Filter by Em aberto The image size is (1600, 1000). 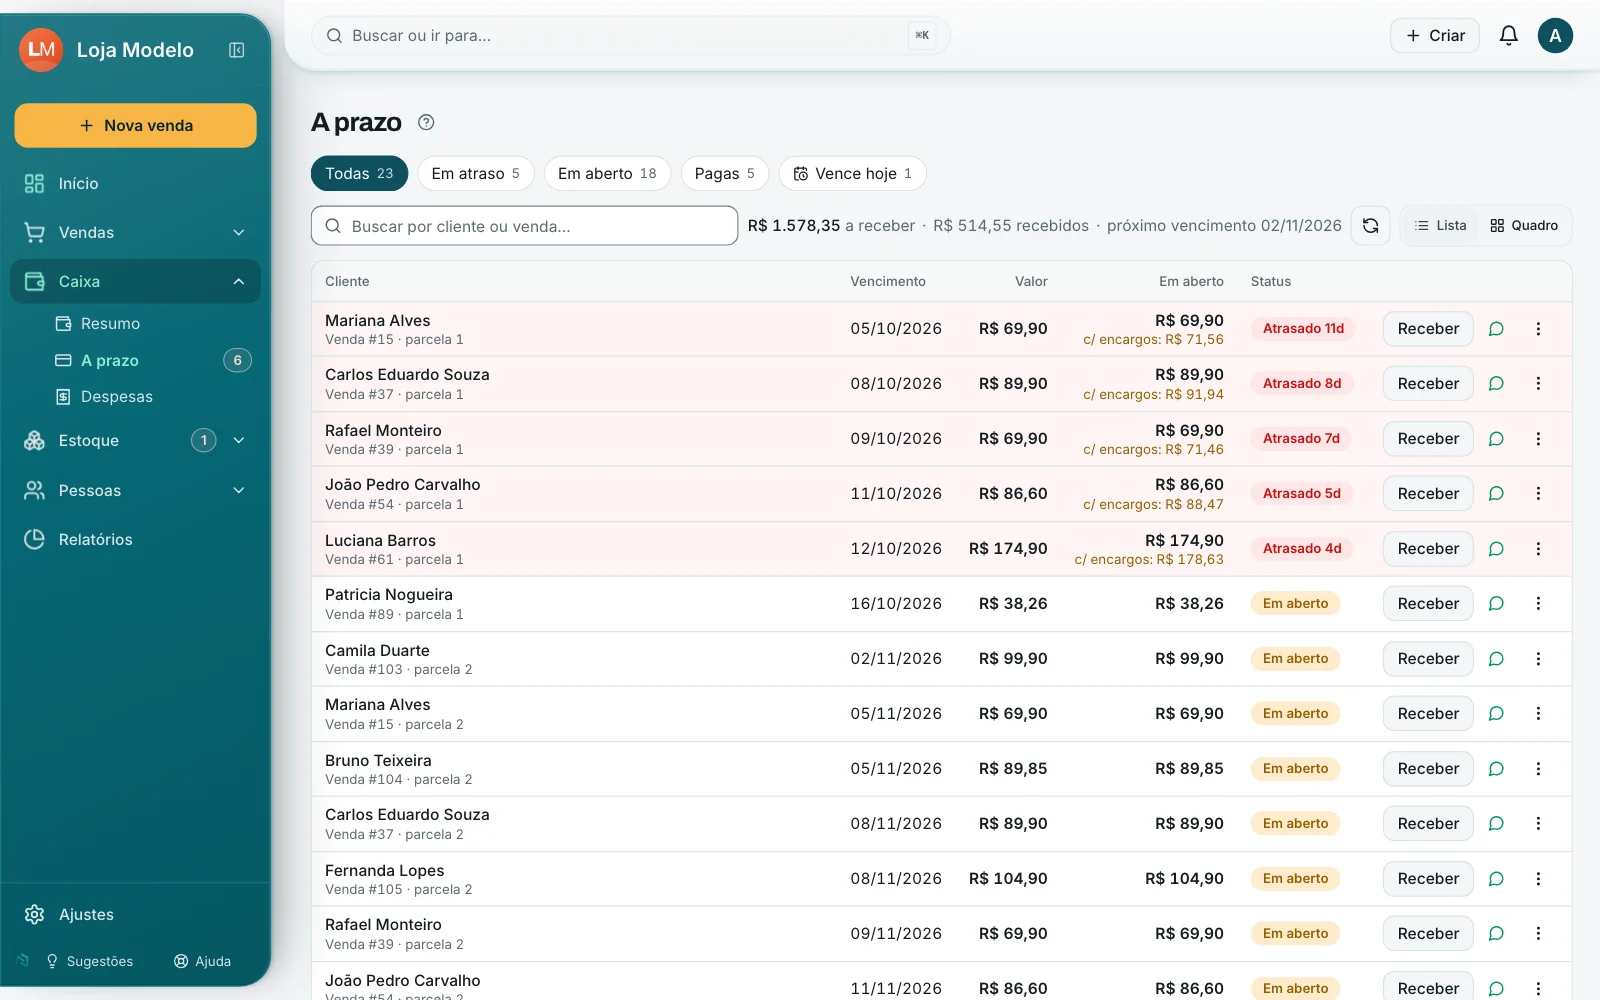point(607,174)
